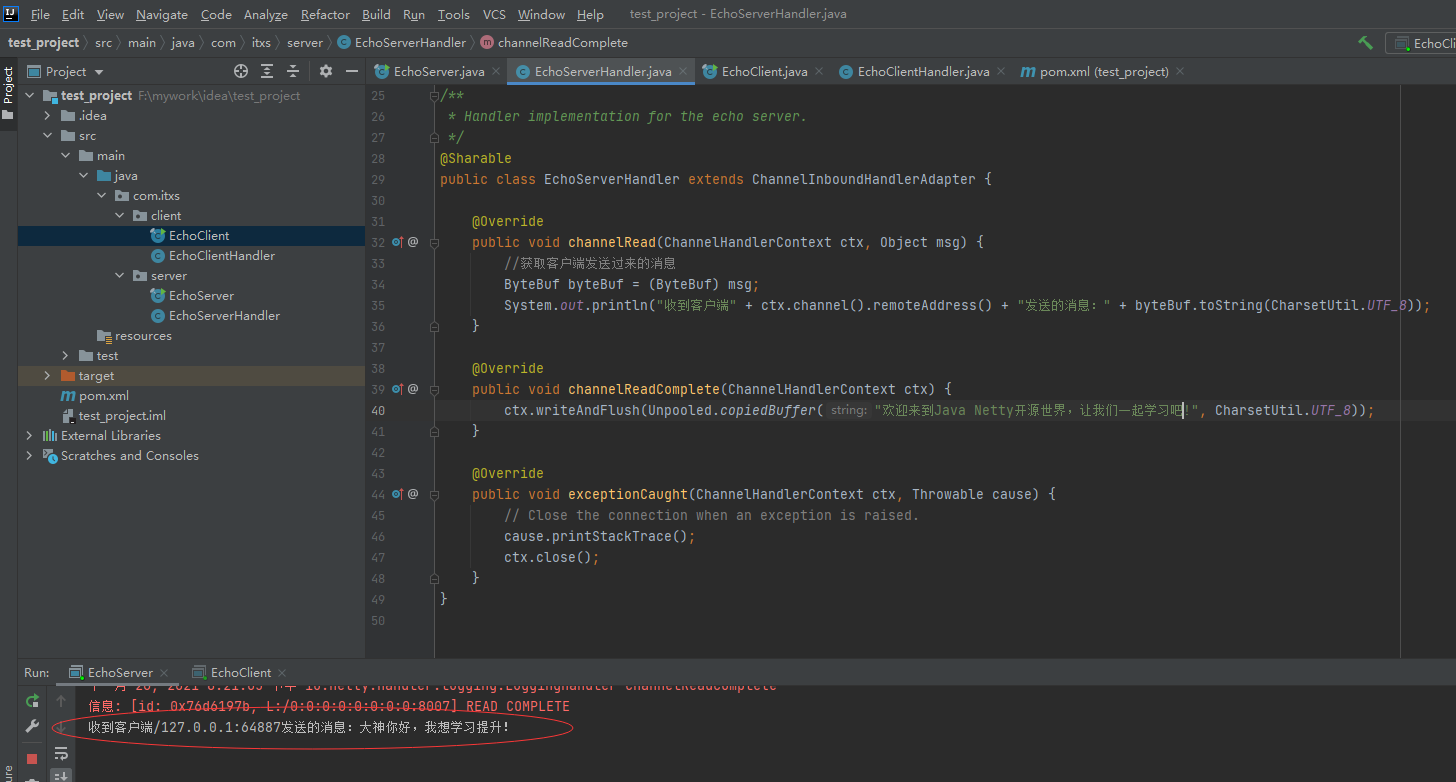This screenshot has height=782, width=1456.
Task: Switch to EchoClientHandler.java editor tab
Action: [x=923, y=72]
